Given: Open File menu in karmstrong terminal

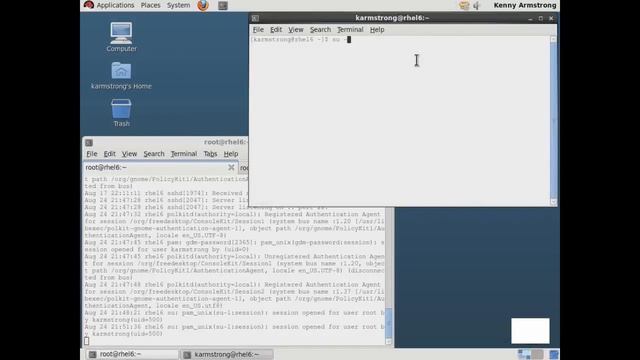Looking at the screenshot, I should tap(258, 29).
